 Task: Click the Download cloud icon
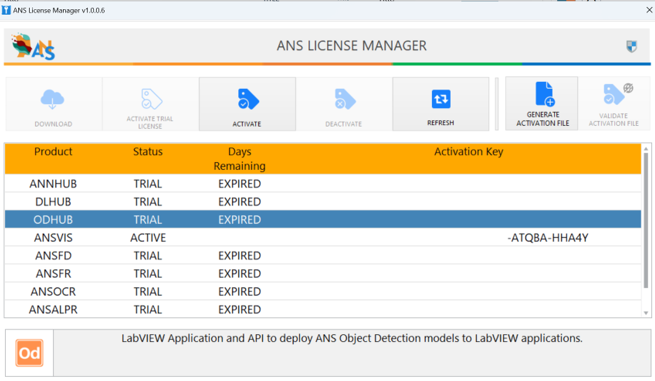(53, 99)
